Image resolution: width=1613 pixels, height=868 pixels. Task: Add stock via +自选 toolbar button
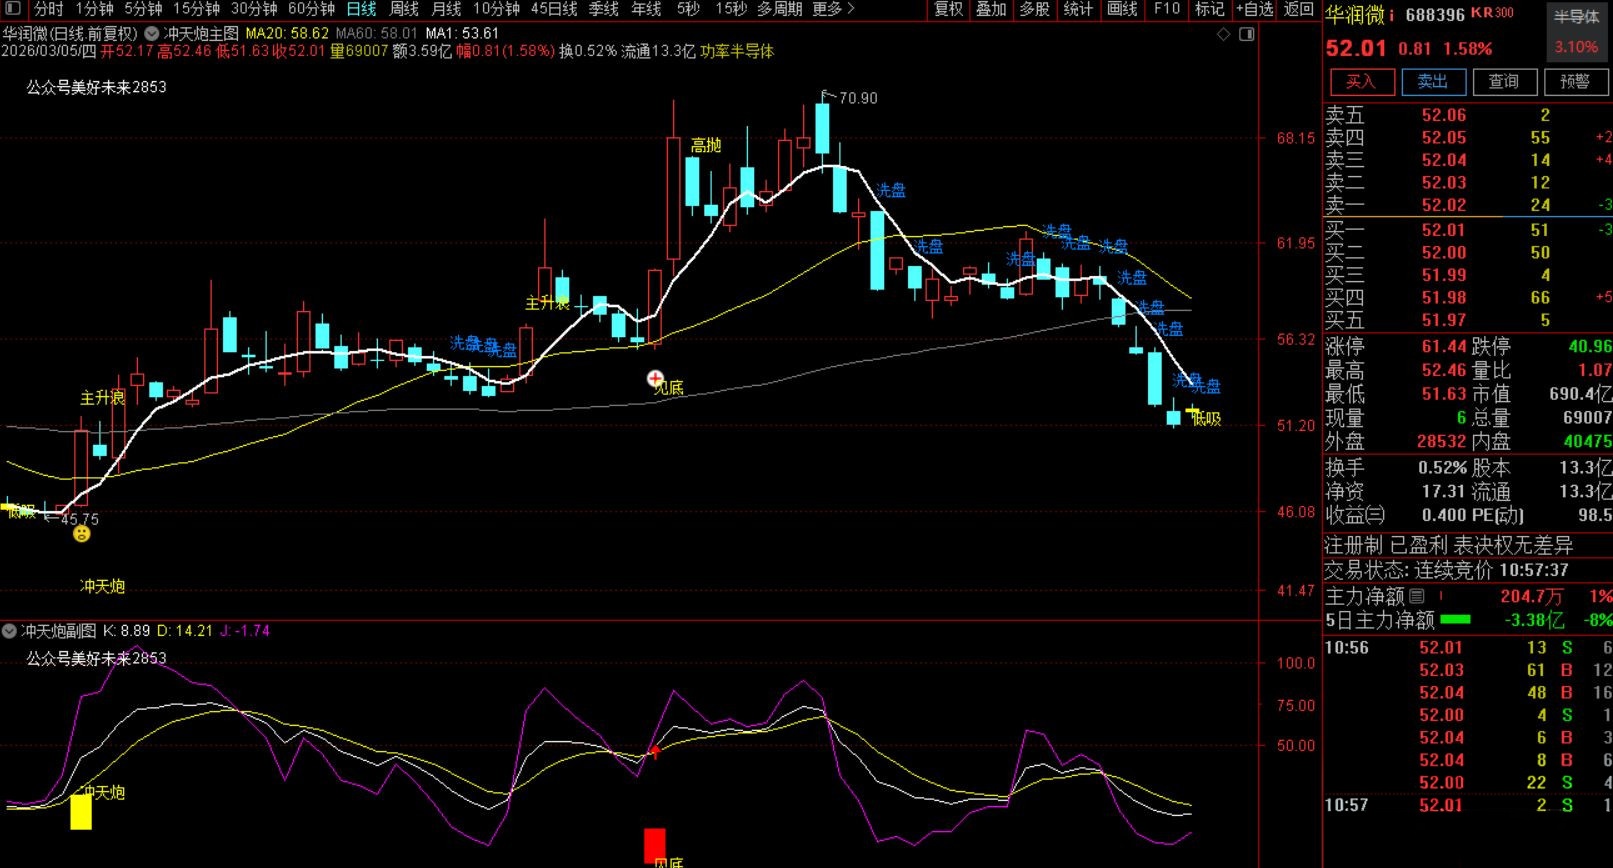click(1254, 9)
